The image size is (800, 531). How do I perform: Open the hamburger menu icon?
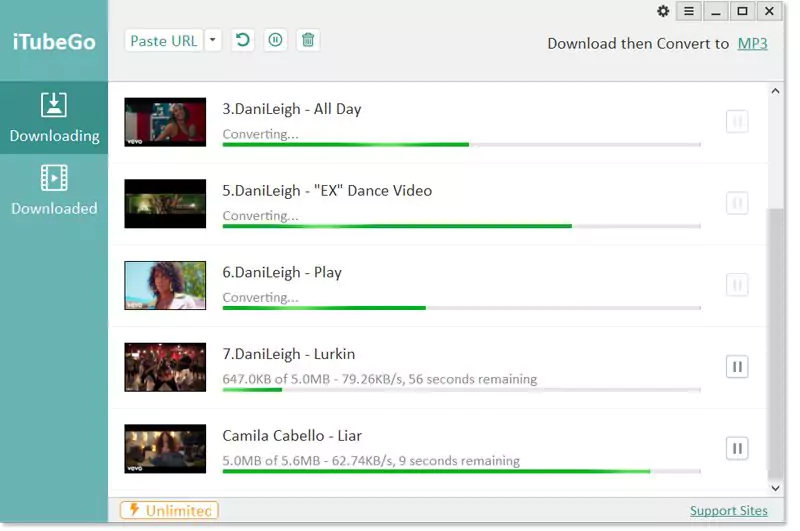(688, 11)
